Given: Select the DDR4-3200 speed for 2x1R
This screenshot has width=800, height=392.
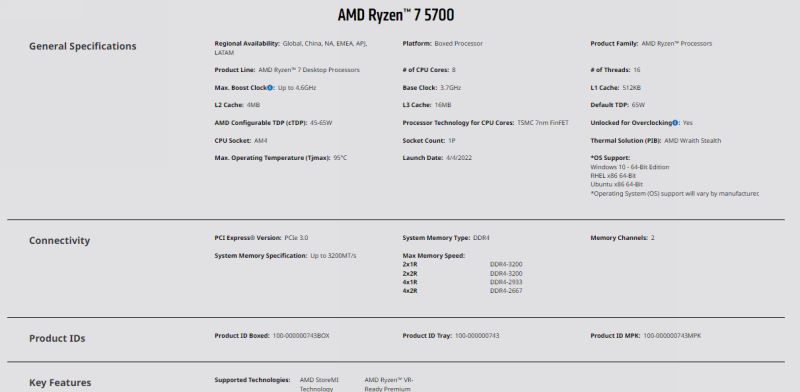Looking at the screenshot, I should coord(506,264).
